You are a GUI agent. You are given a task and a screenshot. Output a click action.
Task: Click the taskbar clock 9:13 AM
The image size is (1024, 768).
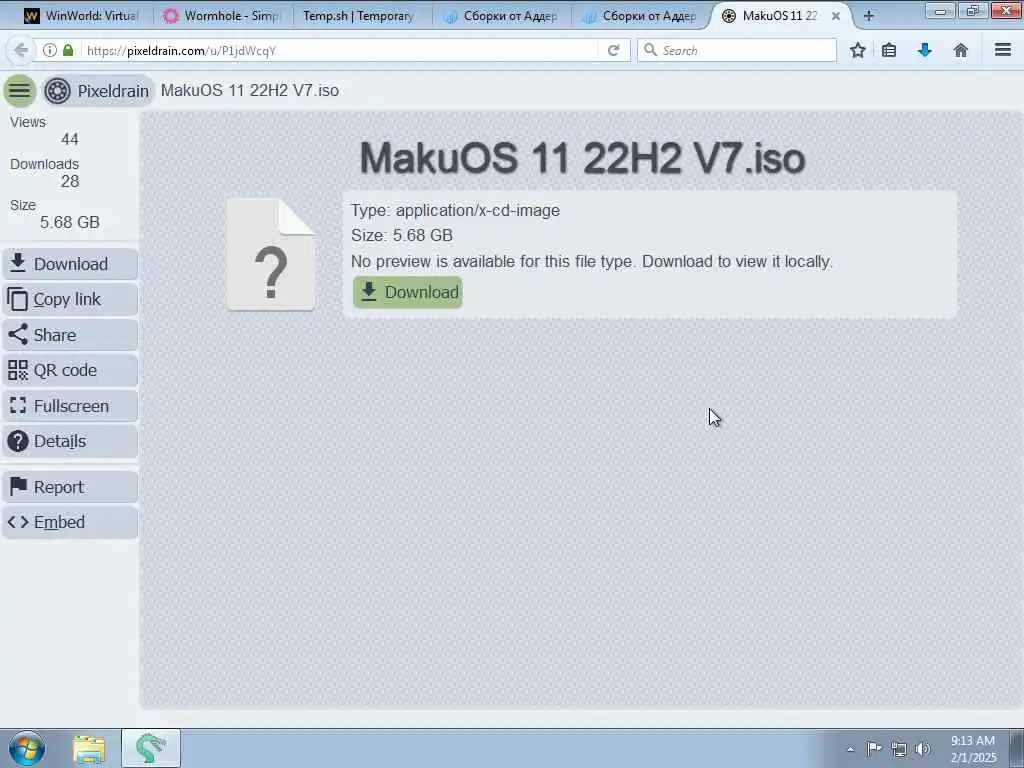point(973,749)
